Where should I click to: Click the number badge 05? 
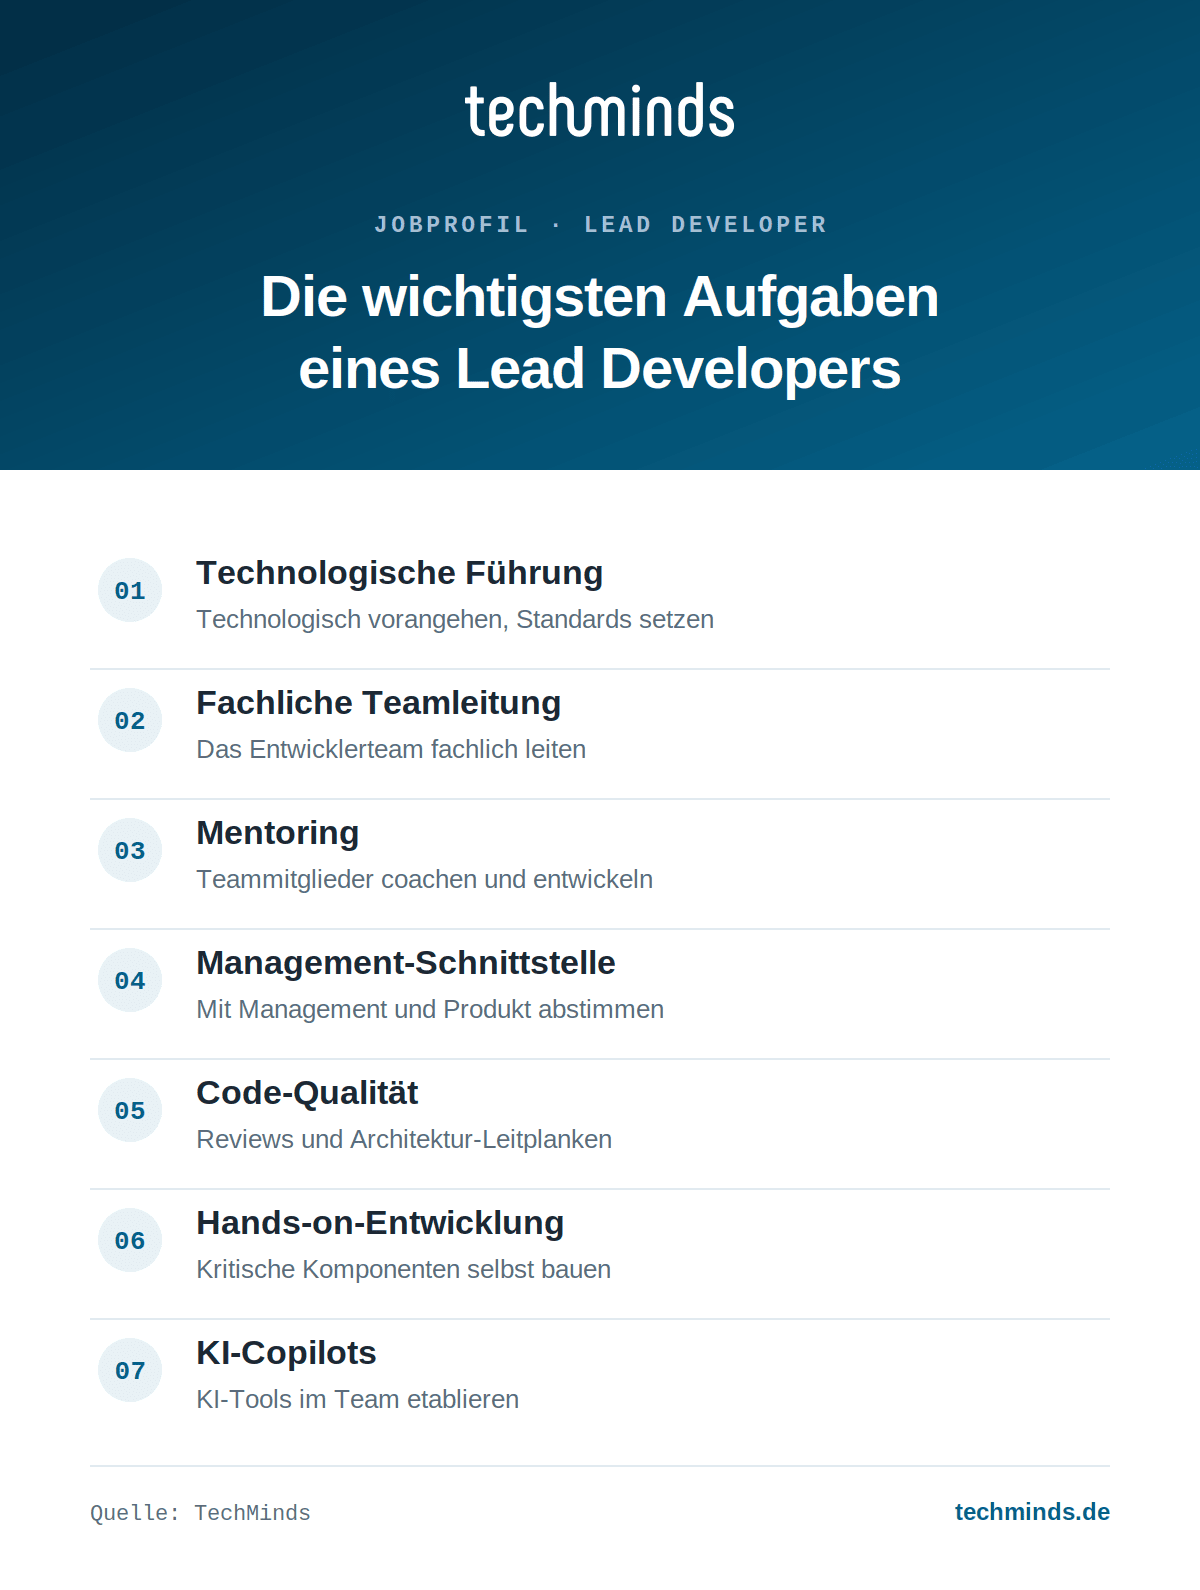(x=130, y=1110)
